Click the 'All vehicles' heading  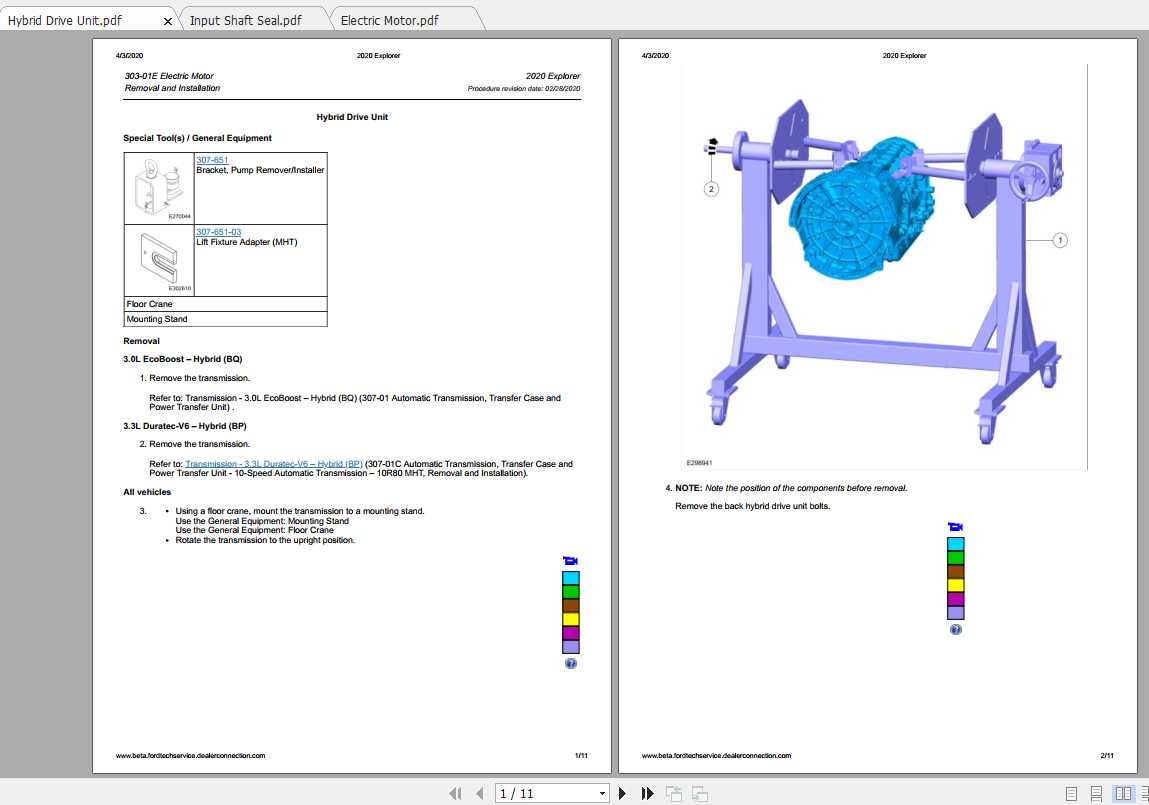pos(147,492)
